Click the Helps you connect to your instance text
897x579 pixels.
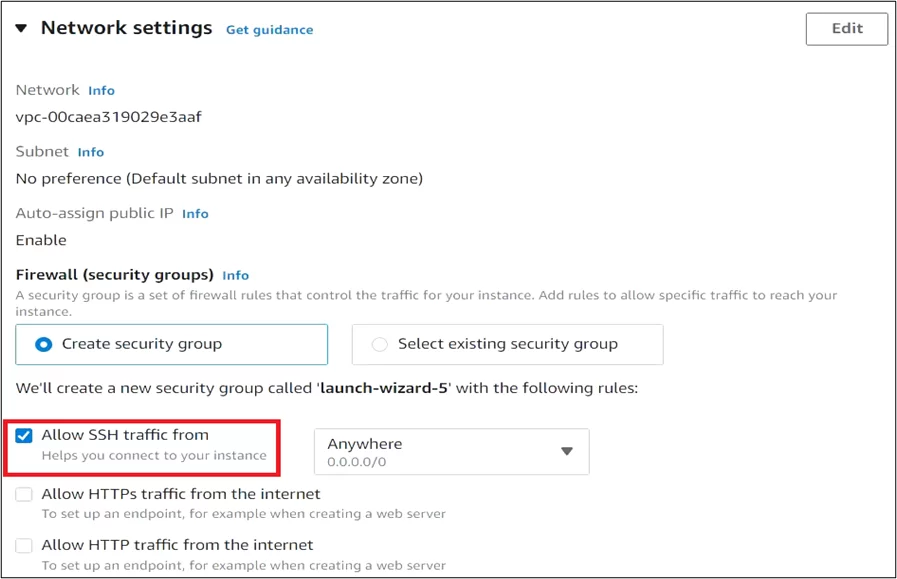click(x=154, y=456)
